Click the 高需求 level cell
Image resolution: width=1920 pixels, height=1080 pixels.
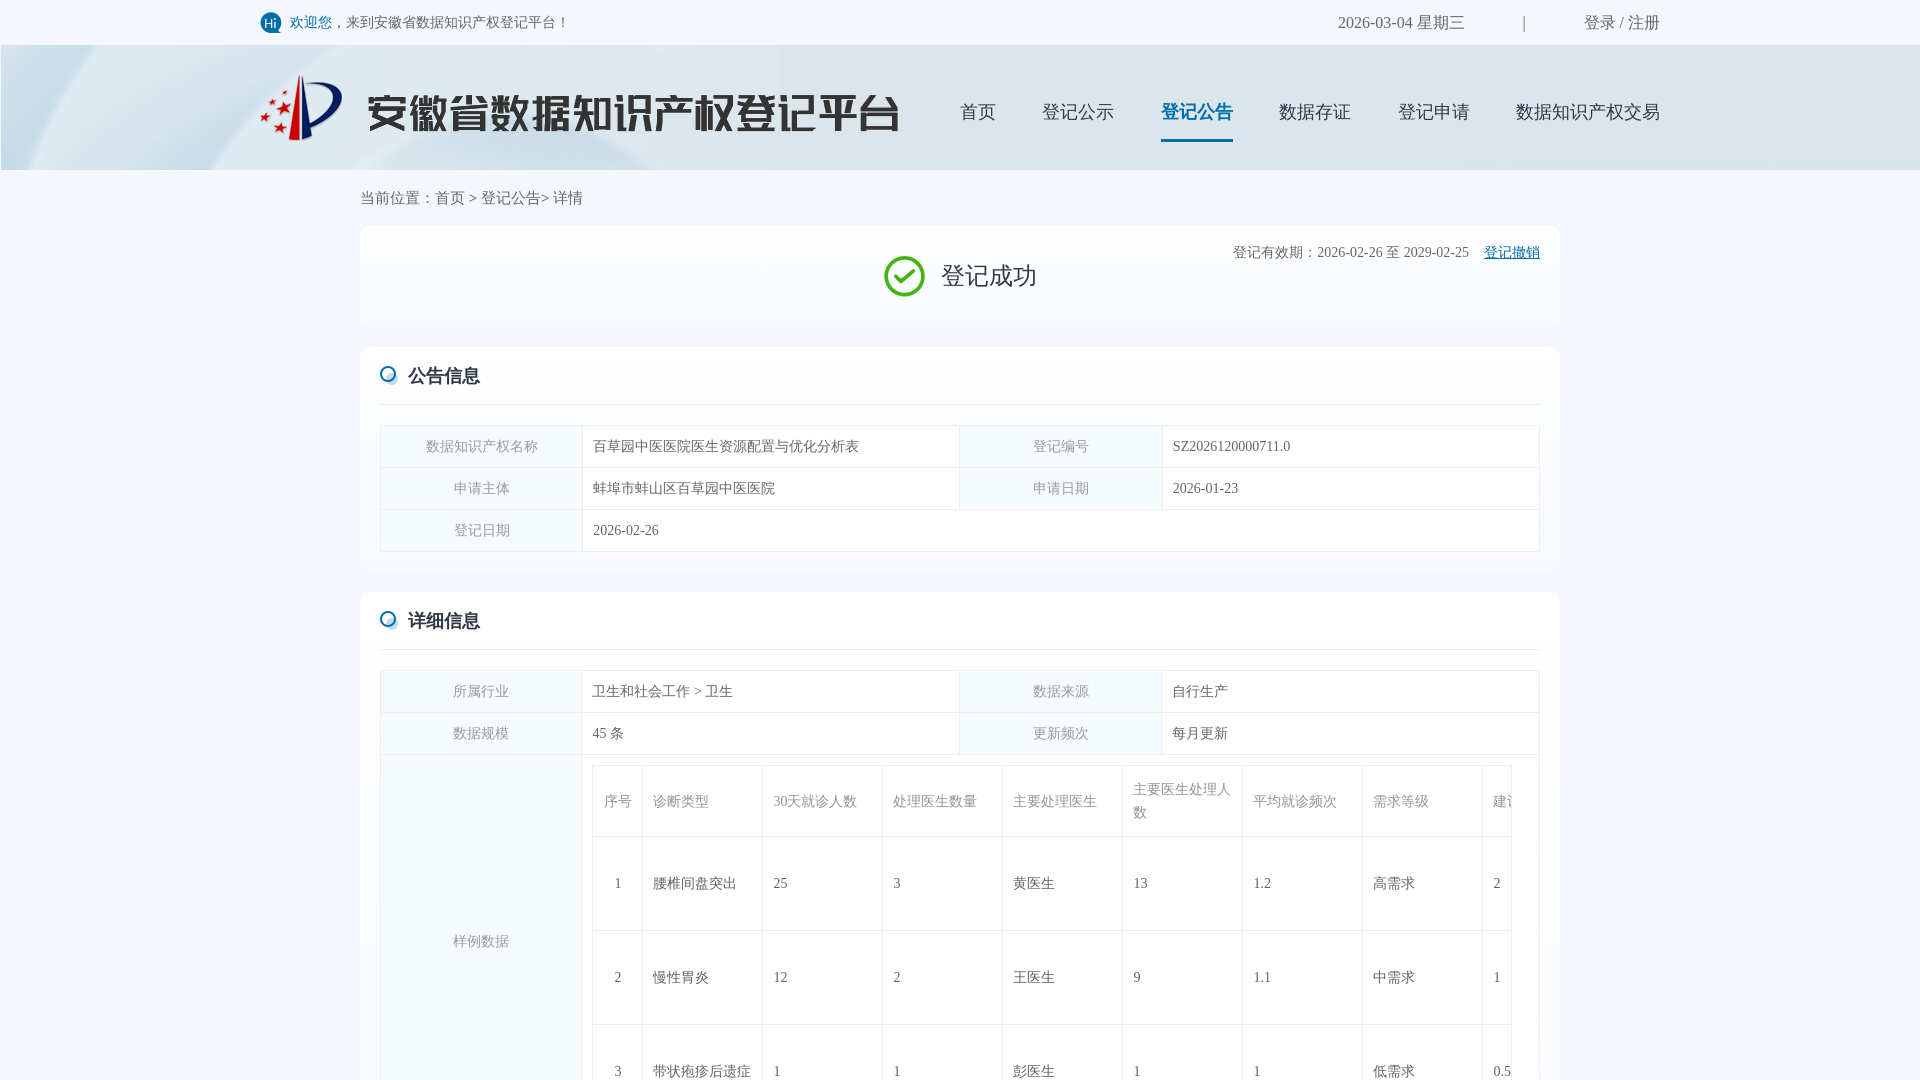click(1422, 884)
